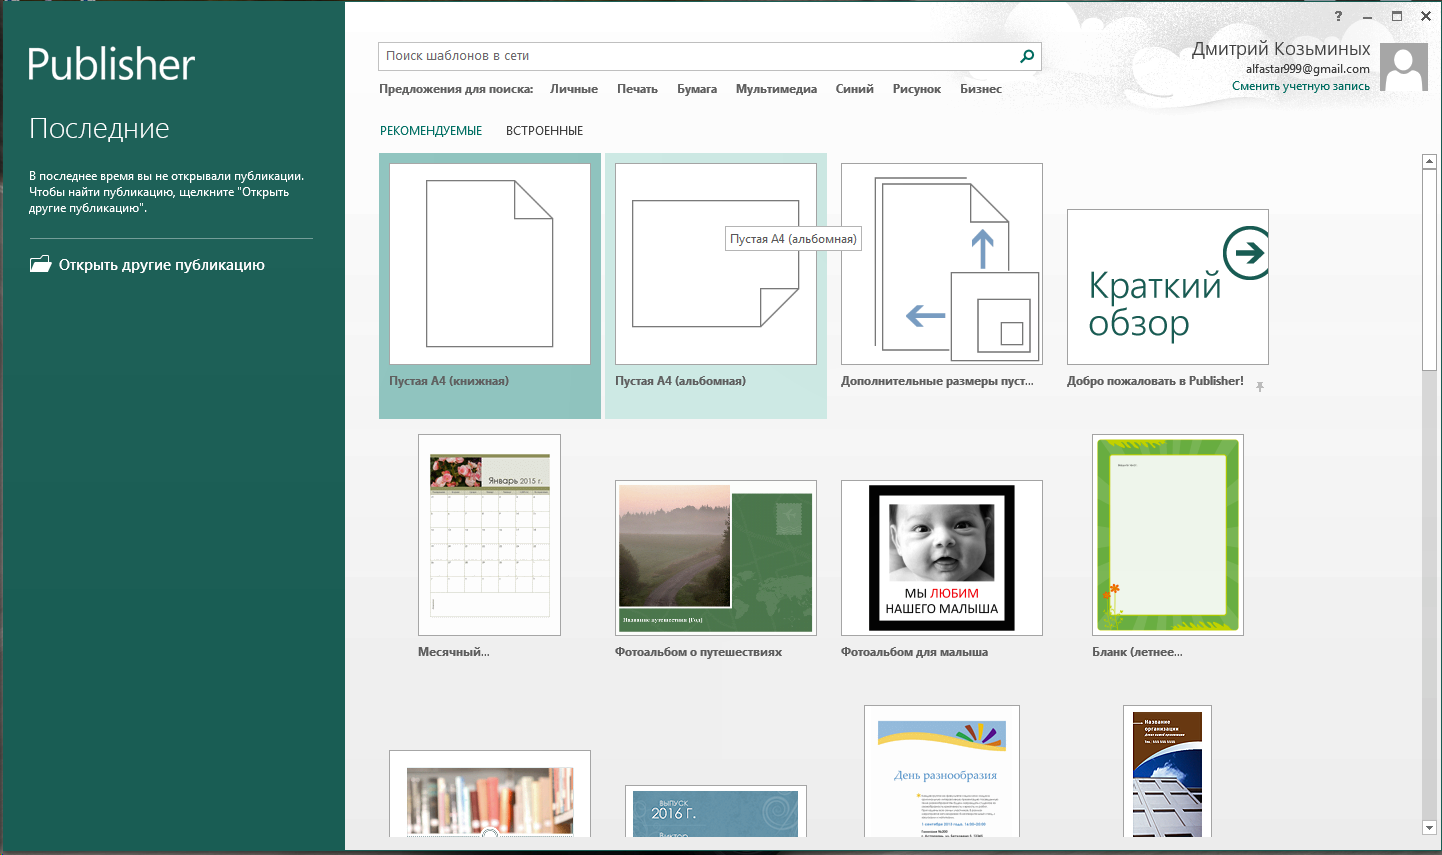1442x855 pixels.
Task: Click the Бизнес search suggestion
Action: pos(981,89)
